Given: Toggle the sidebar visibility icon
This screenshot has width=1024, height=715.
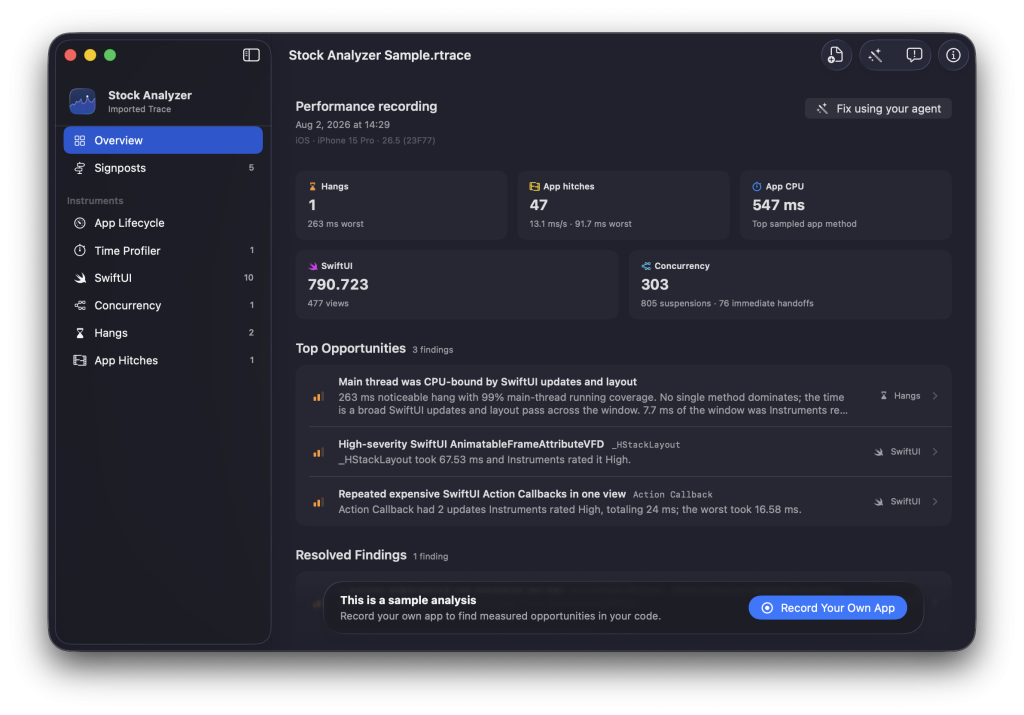Looking at the screenshot, I should point(251,55).
